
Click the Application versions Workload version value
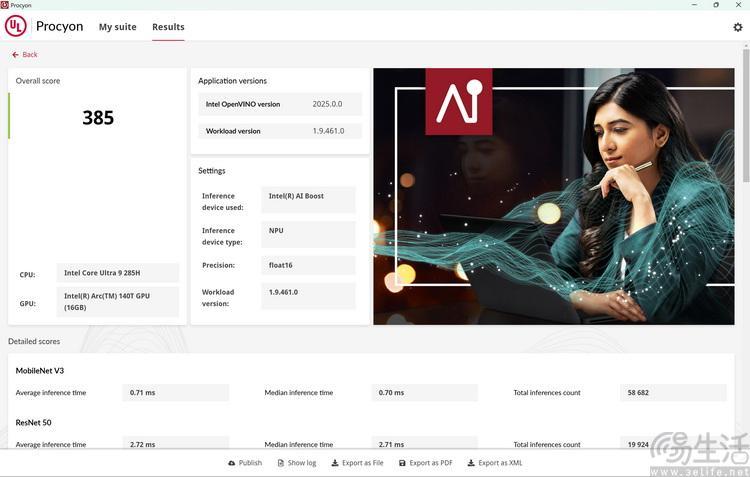pos(328,131)
